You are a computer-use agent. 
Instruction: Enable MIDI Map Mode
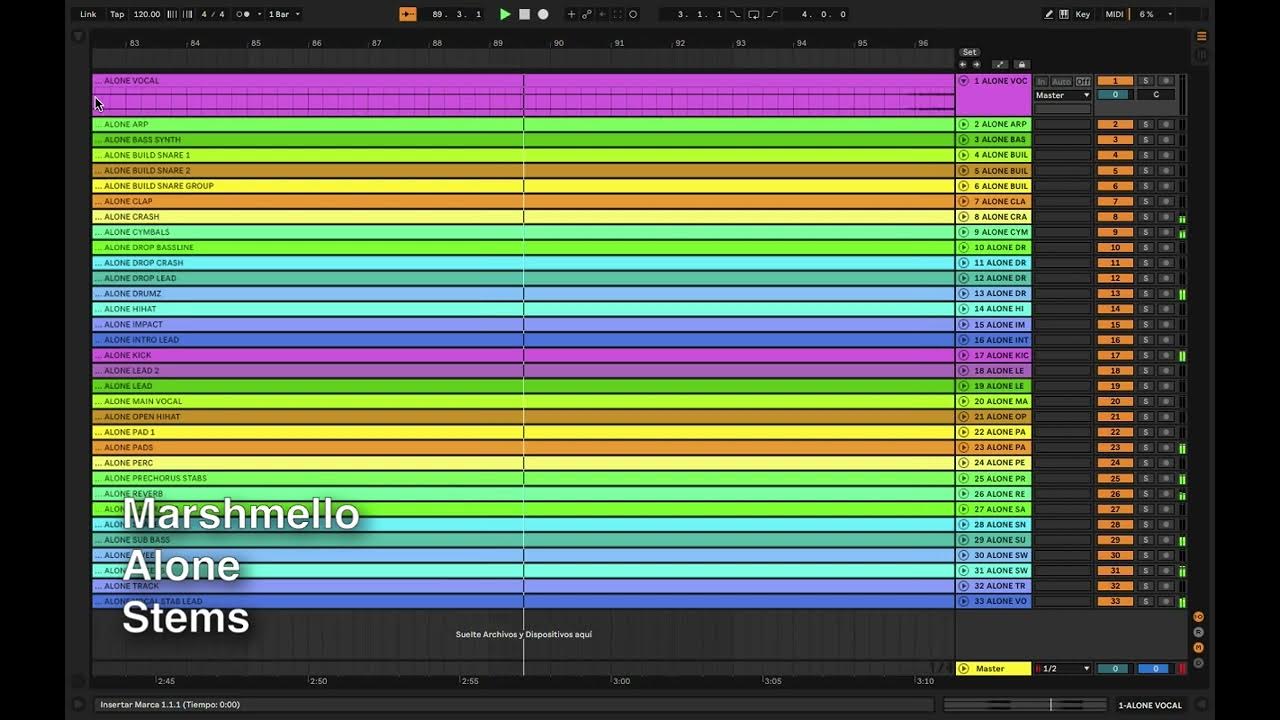(1114, 14)
